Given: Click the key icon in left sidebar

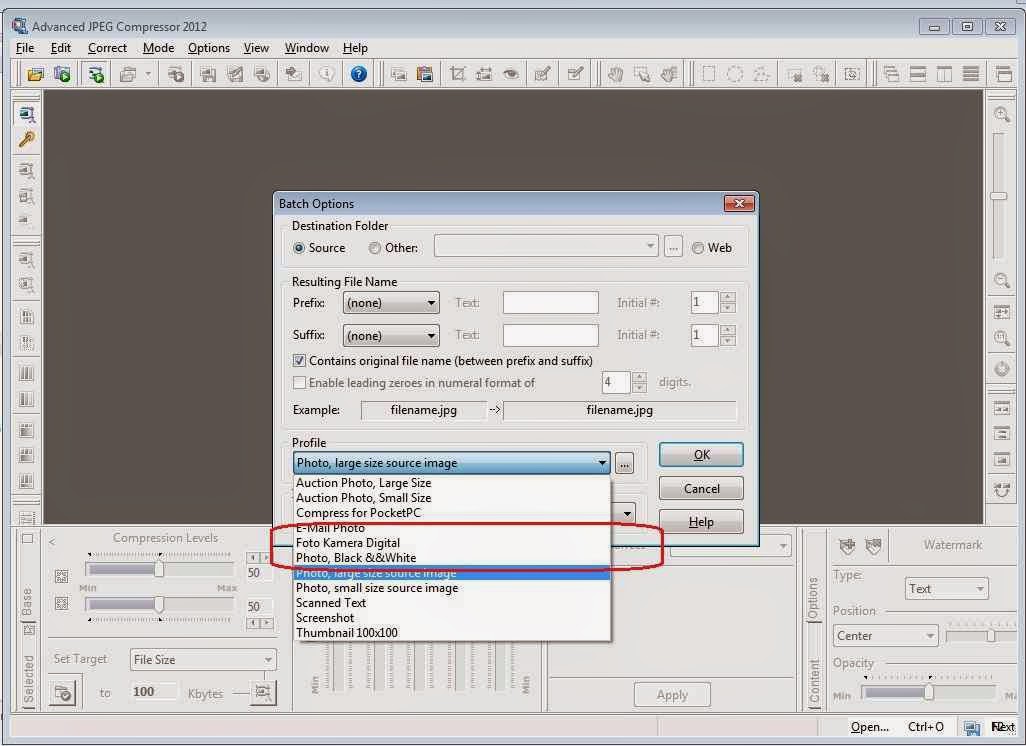Looking at the screenshot, I should point(27,139).
